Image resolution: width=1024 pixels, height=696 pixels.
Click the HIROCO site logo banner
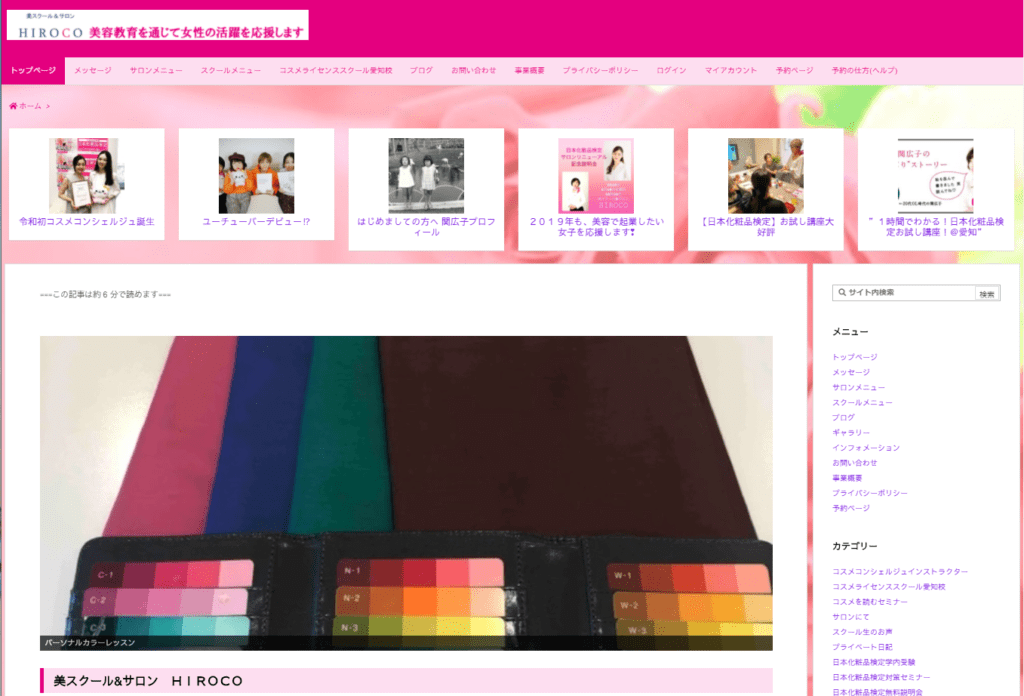pyautogui.click(x=157, y=25)
